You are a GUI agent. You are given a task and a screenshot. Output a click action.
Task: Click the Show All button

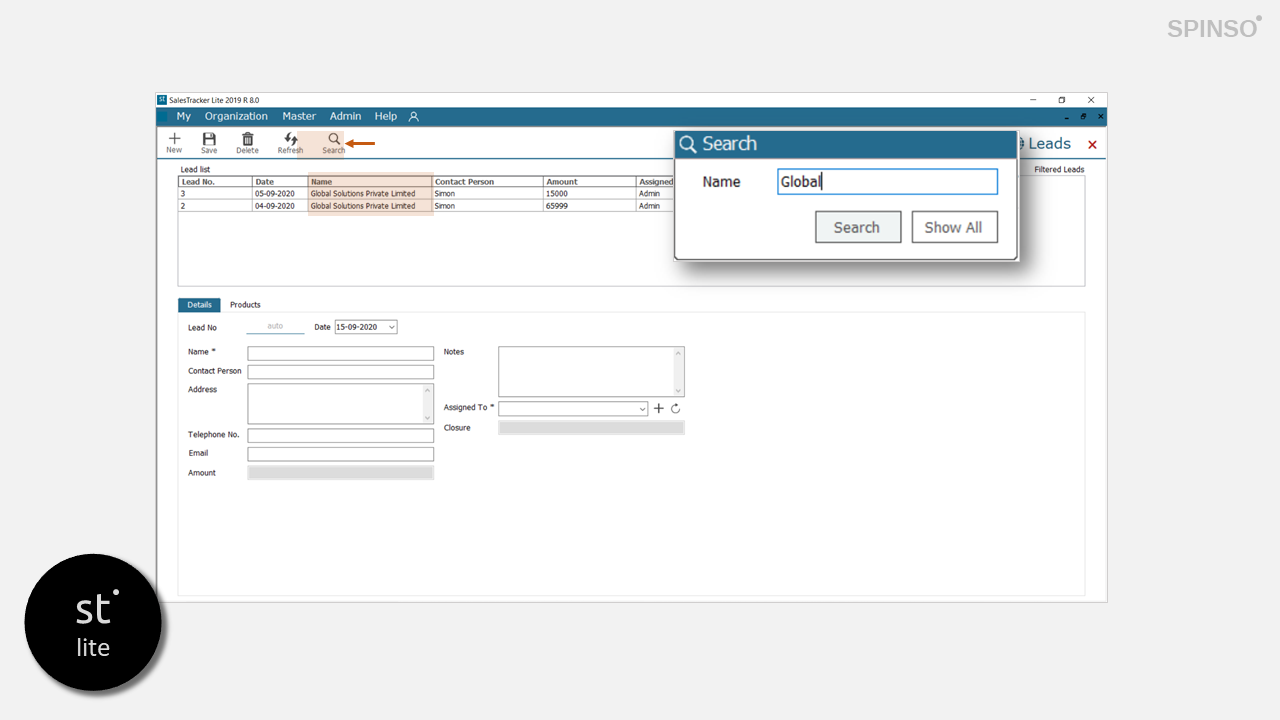[x=953, y=227]
